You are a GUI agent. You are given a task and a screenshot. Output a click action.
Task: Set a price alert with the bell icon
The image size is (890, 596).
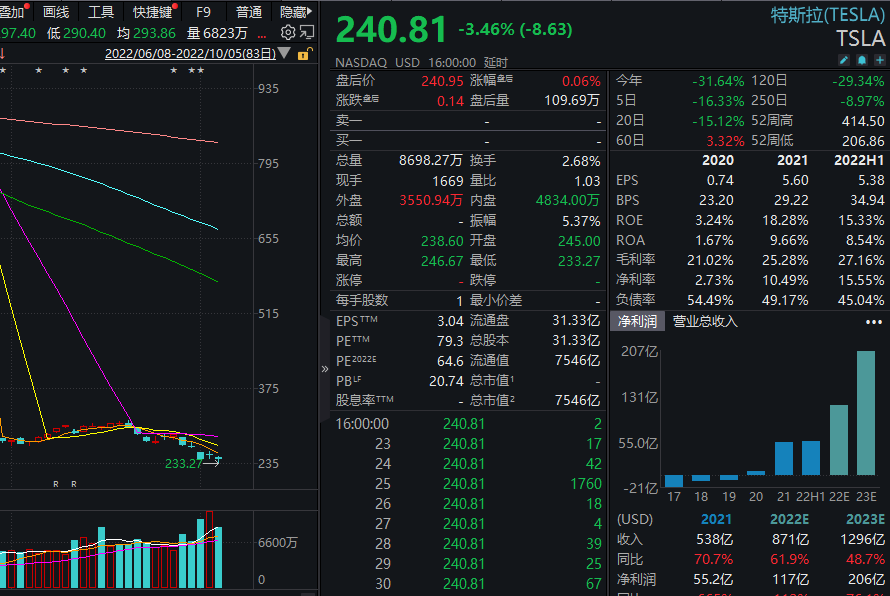coord(862,60)
